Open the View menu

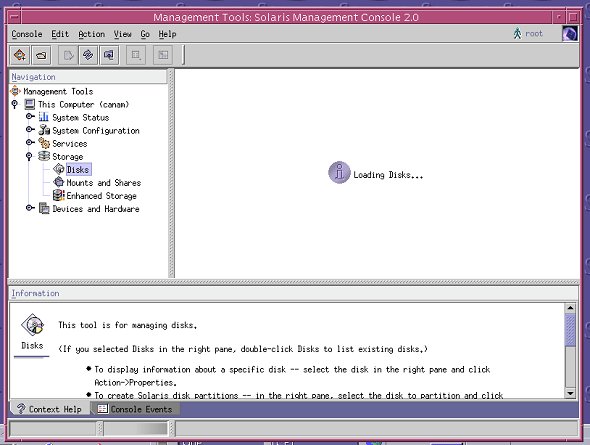pos(123,34)
